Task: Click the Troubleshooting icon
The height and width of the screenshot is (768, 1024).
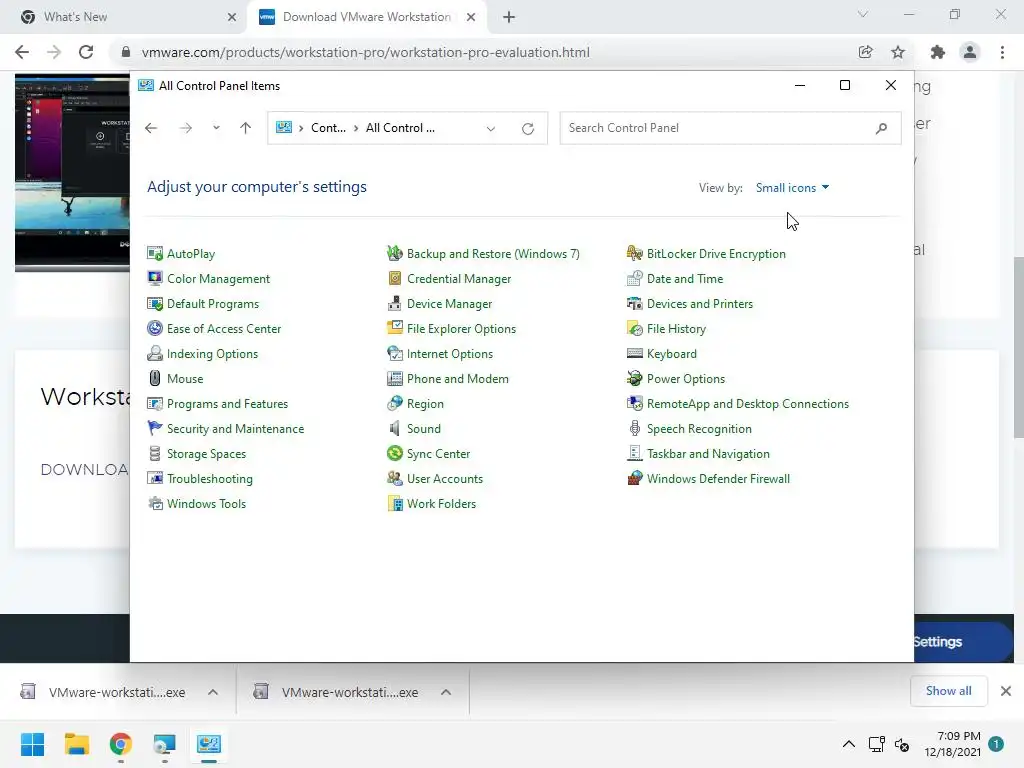Action: click(155, 479)
